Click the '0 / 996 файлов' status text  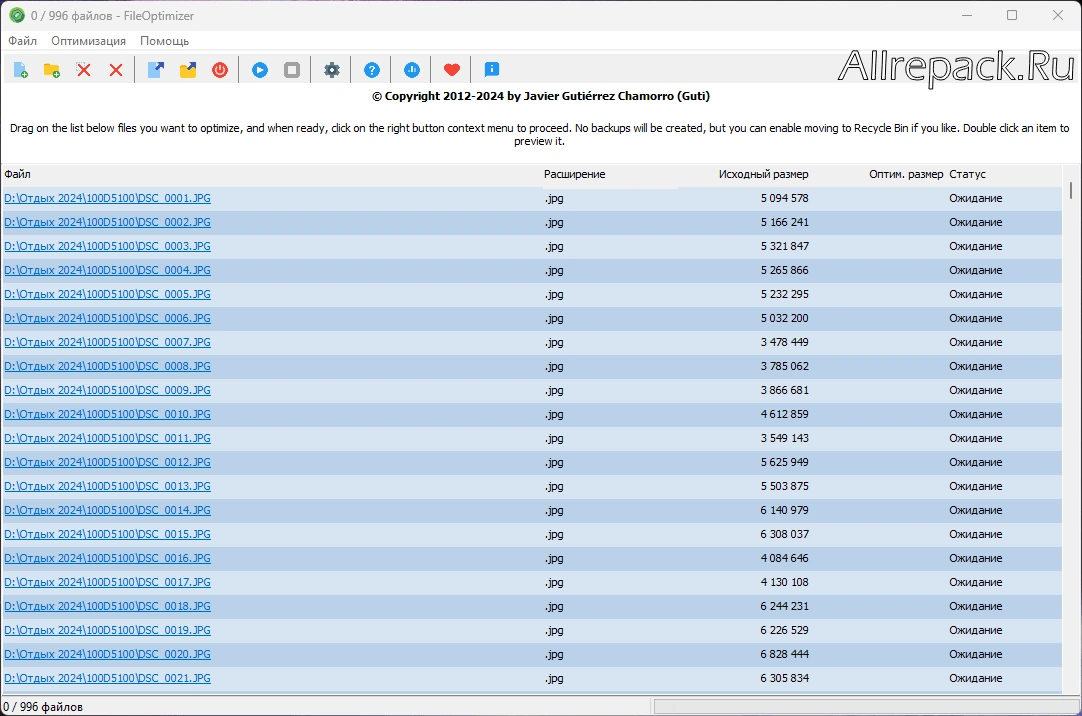click(43, 707)
